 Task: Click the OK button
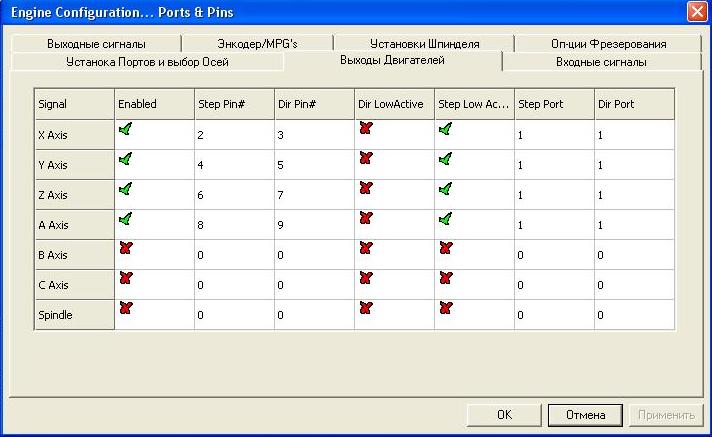pyautogui.click(x=504, y=415)
